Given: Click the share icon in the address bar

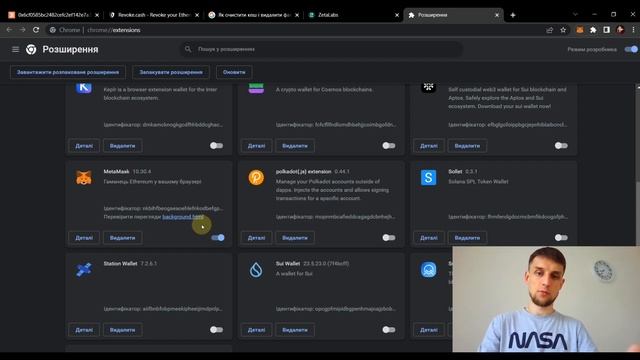Looking at the screenshot, I should pyautogui.click(x=550, y=30).
